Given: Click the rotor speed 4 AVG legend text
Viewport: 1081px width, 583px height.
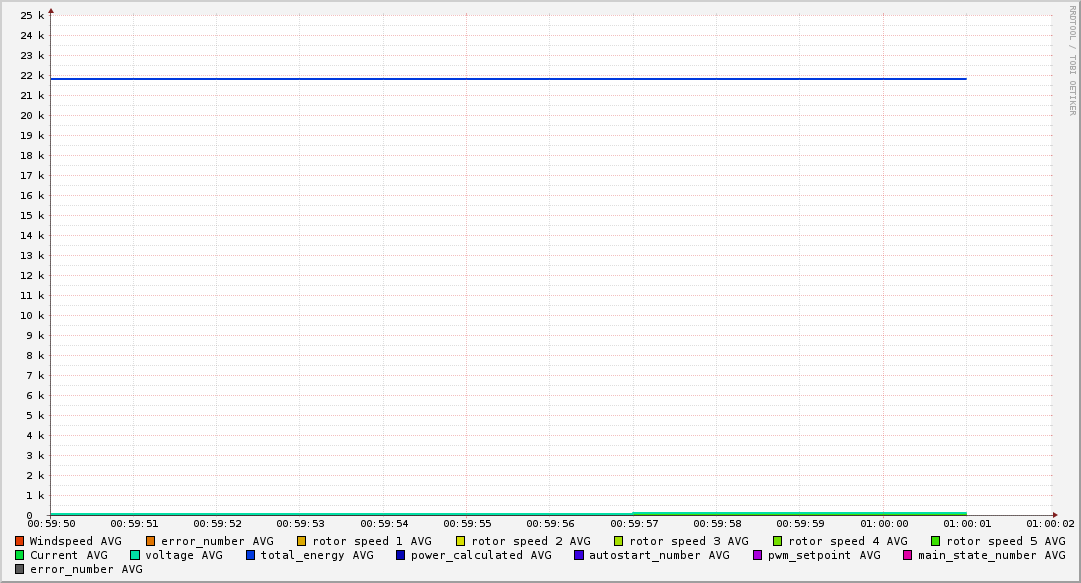Looking at the screenshot, I should (847, 541).
